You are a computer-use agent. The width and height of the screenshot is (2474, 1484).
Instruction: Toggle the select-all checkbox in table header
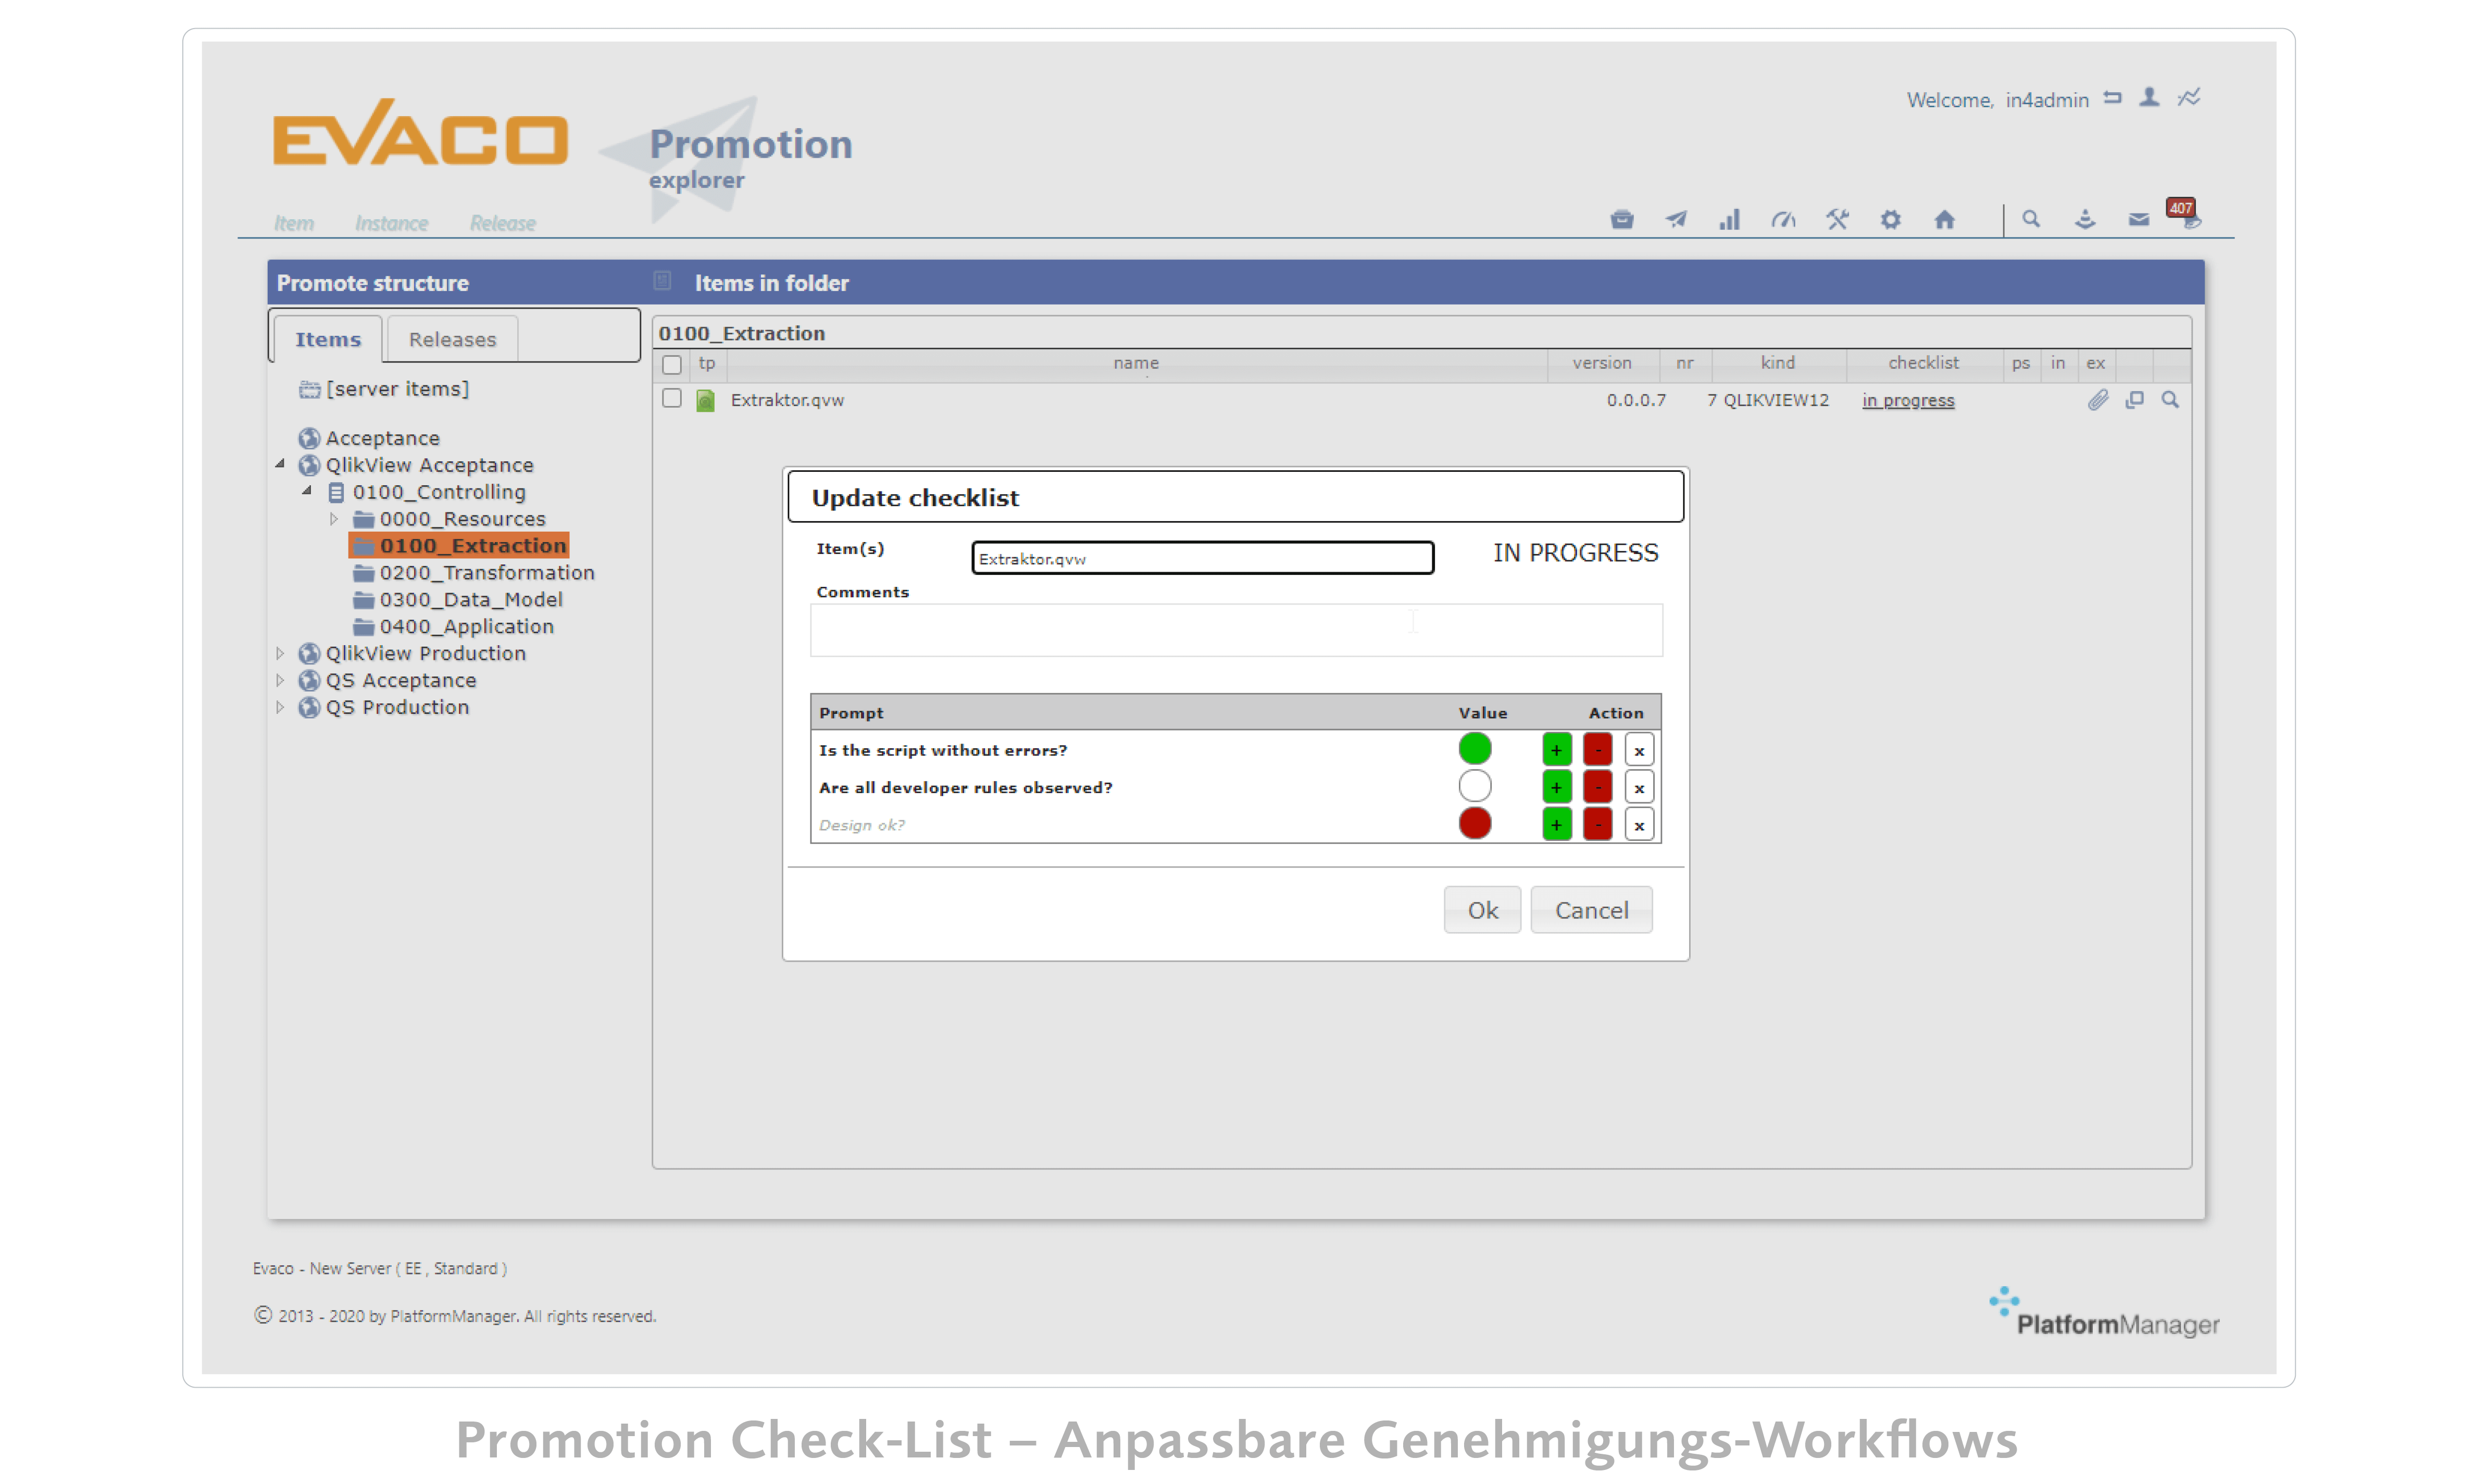pyautogui.click(x=672, y=365)
